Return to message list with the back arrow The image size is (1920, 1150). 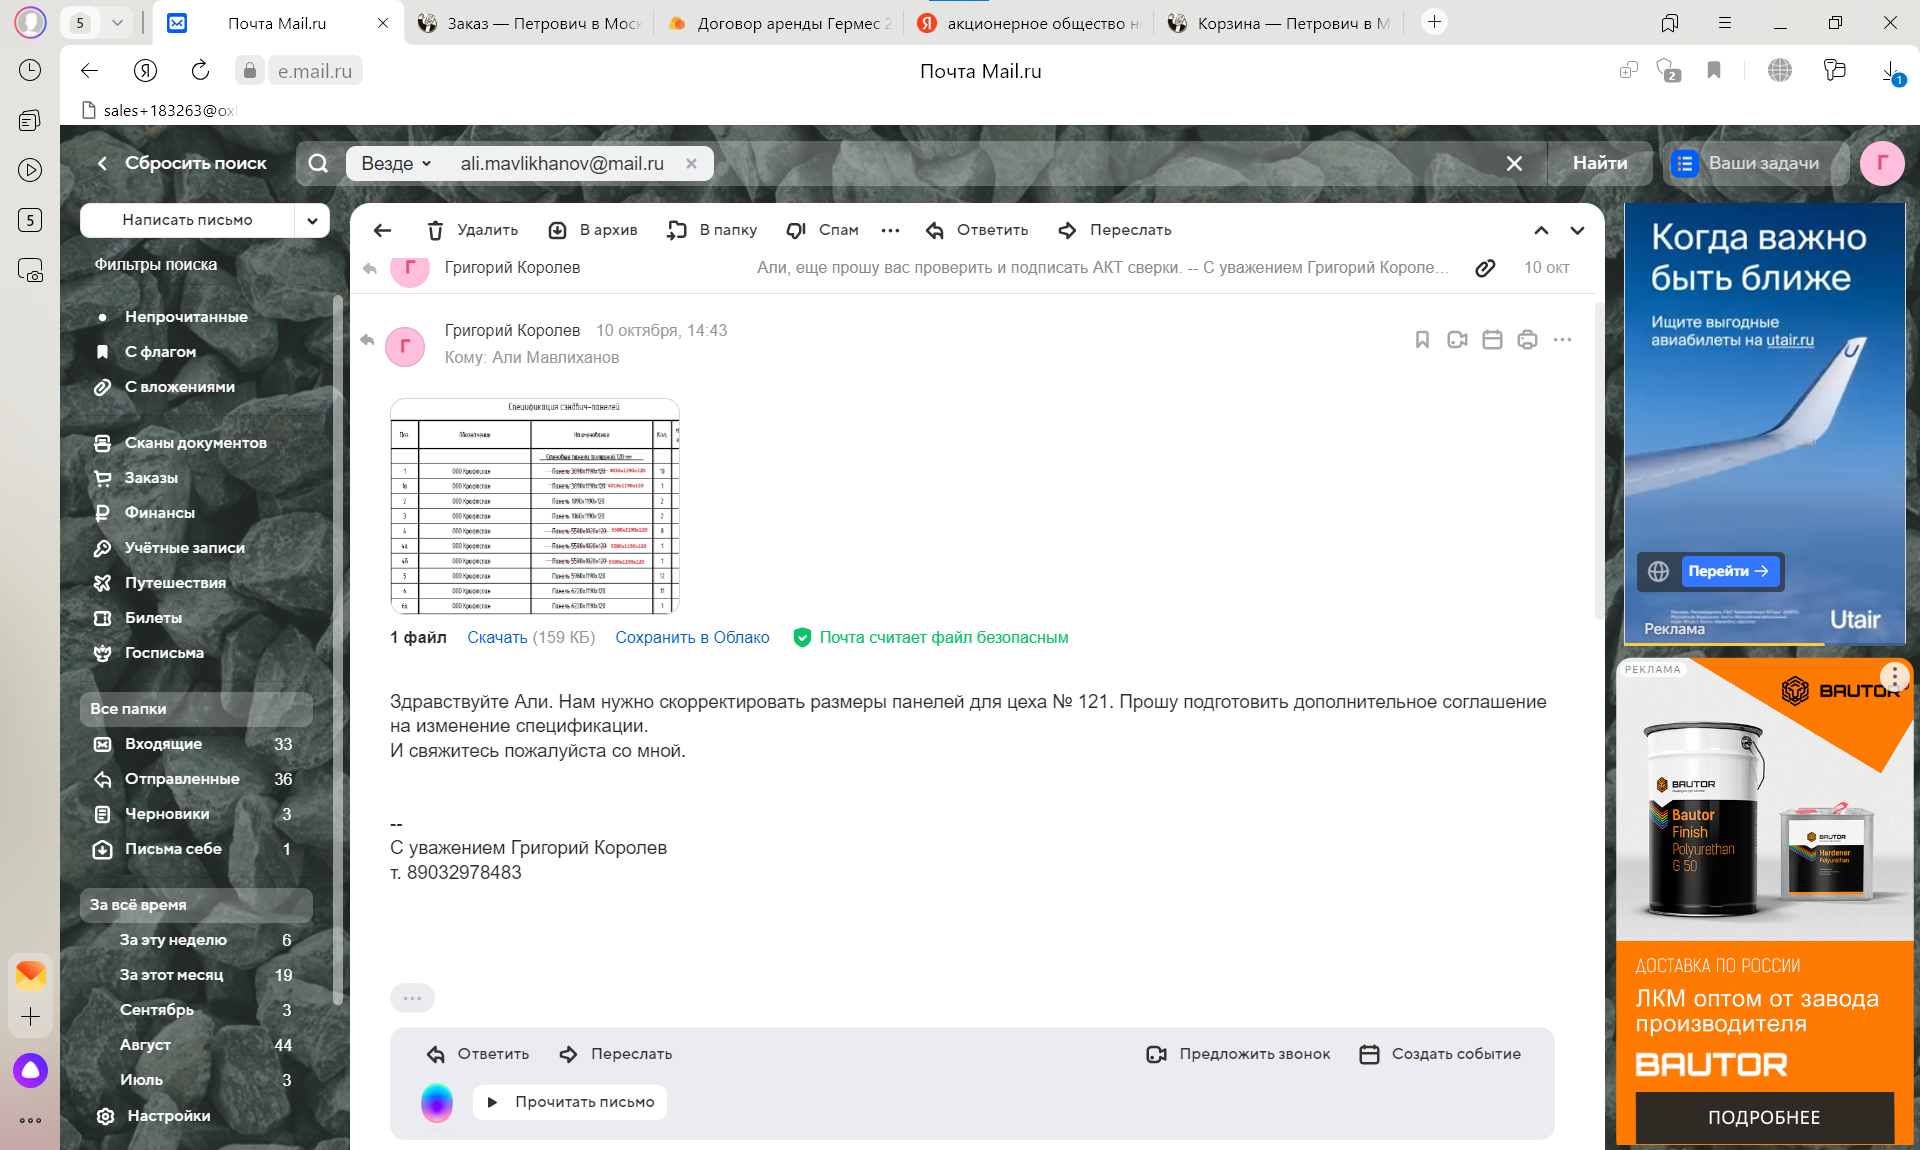tap(382, 230)
